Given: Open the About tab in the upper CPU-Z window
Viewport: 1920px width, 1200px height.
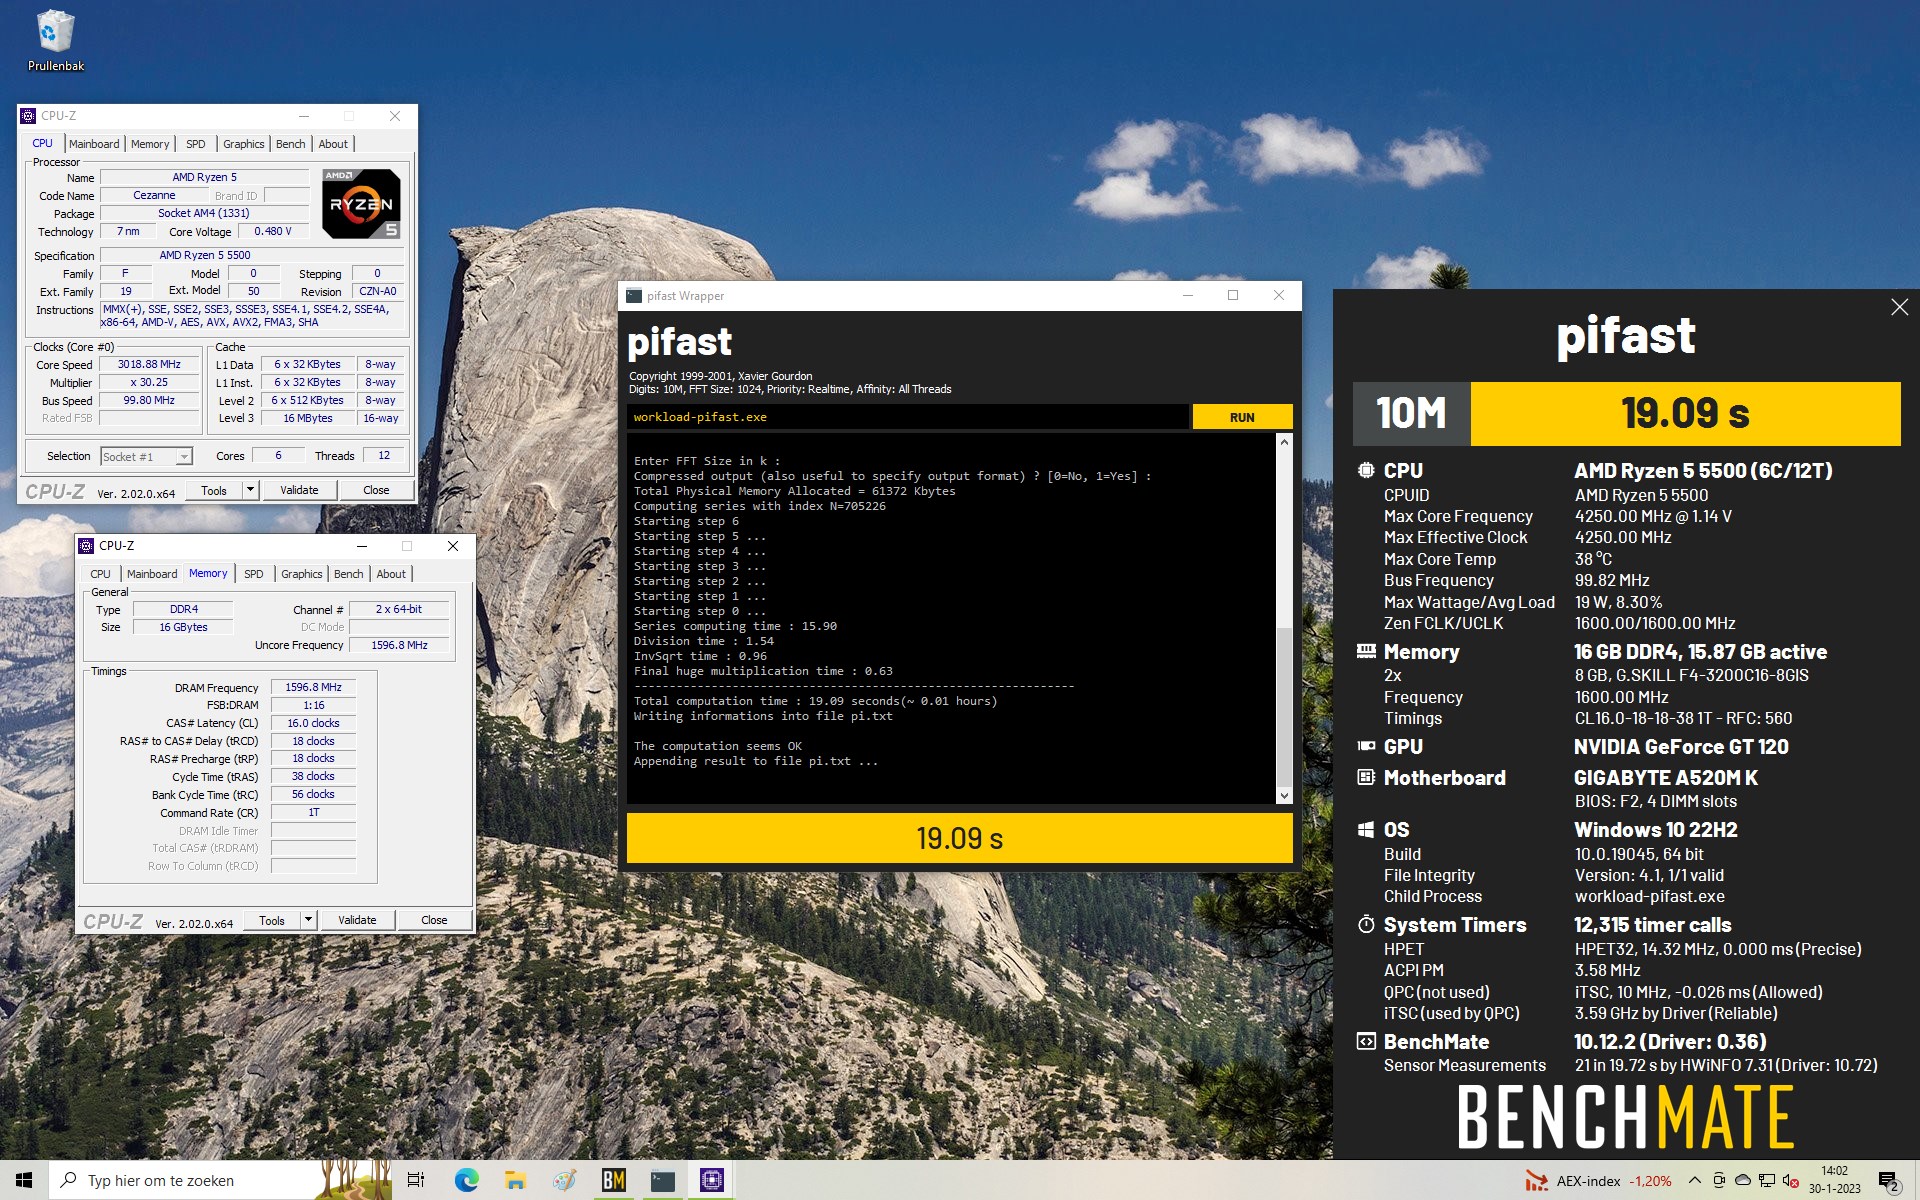Looking at the screenshot, I should coord(333,144).
